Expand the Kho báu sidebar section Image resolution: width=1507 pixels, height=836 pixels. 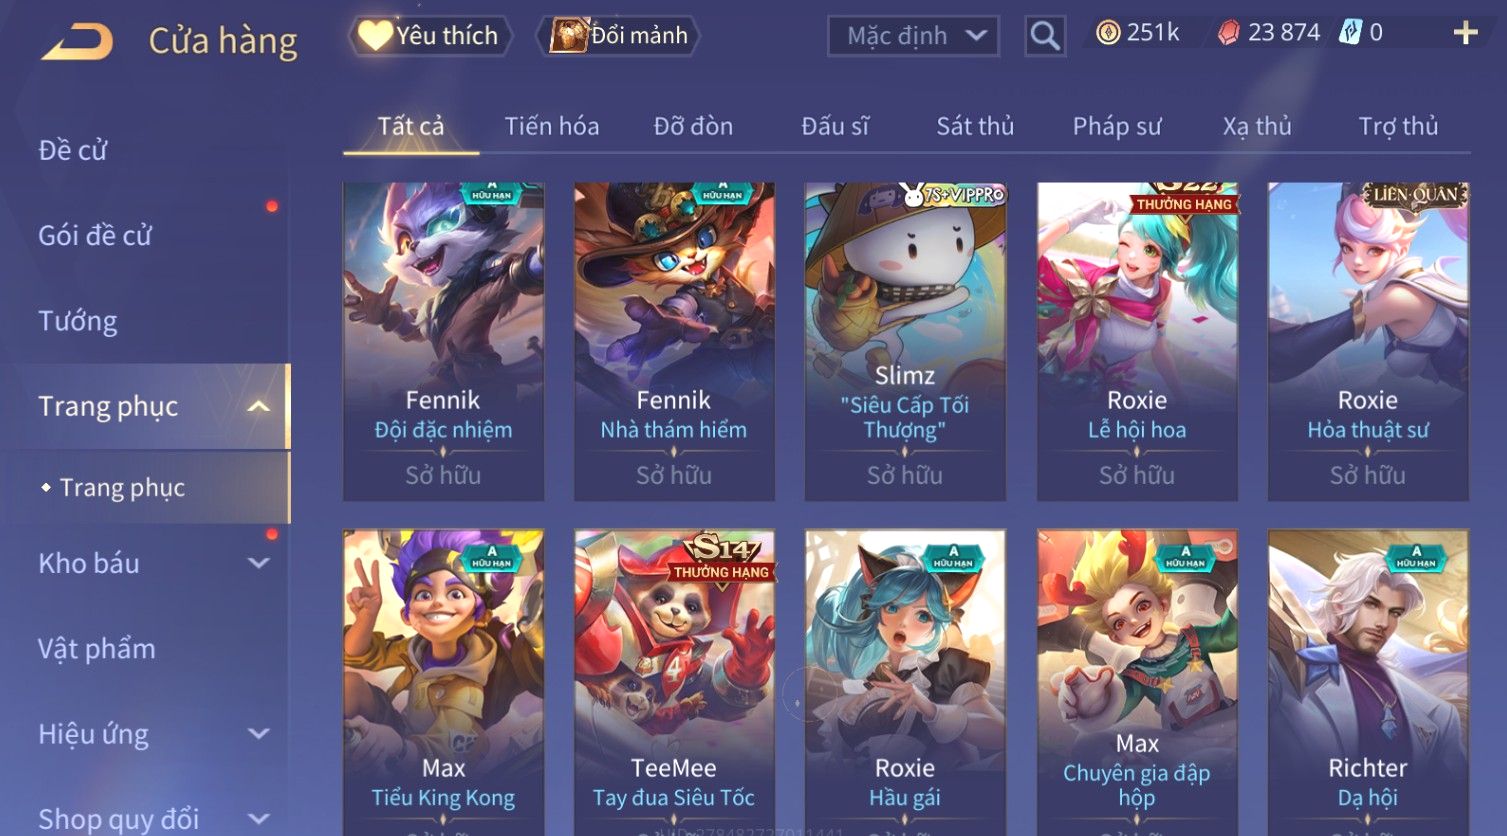click(x=258, y=563)
